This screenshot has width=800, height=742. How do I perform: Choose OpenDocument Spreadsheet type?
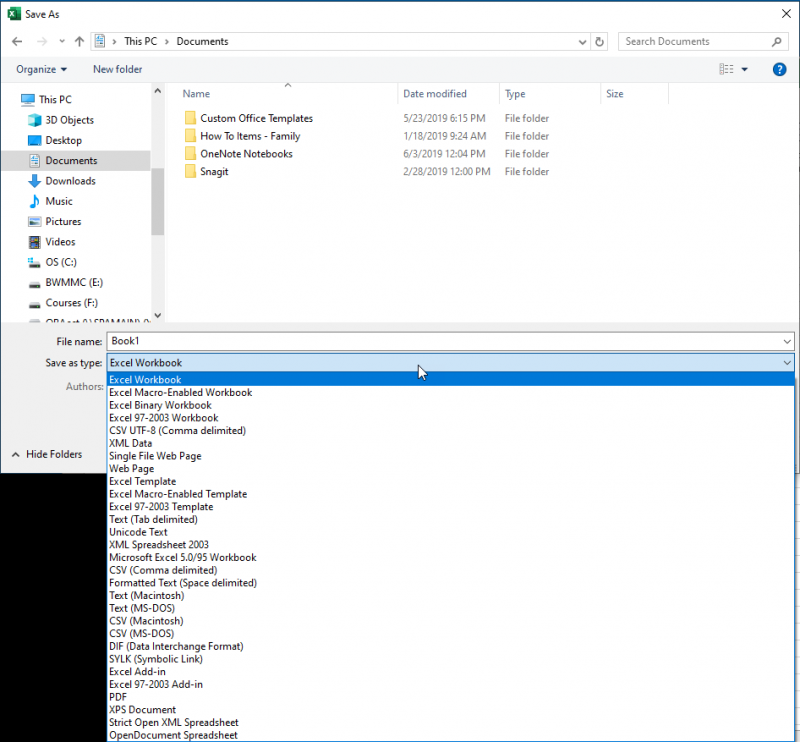[x=451, y=735]
